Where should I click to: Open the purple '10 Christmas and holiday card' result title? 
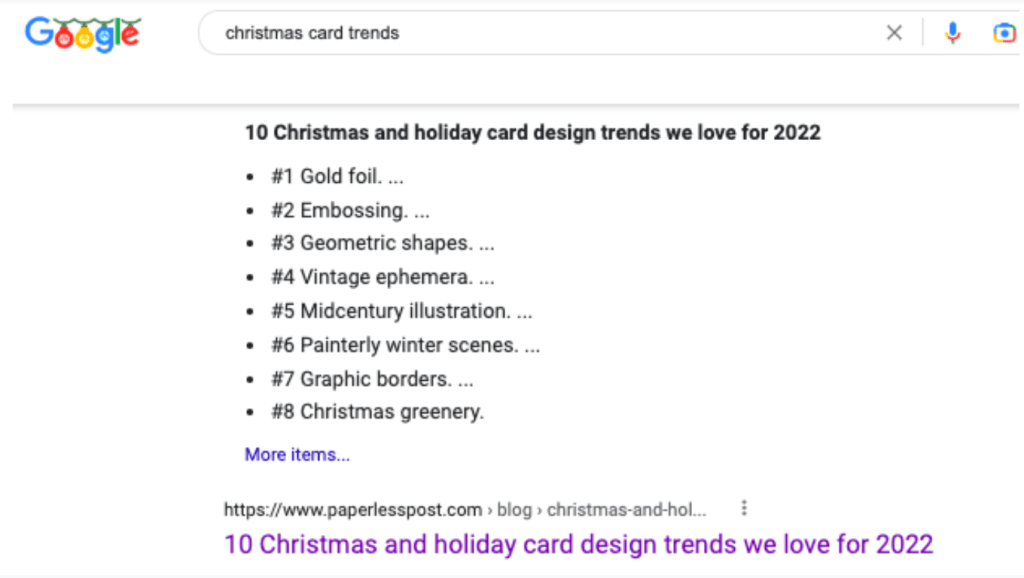[578, 545]
